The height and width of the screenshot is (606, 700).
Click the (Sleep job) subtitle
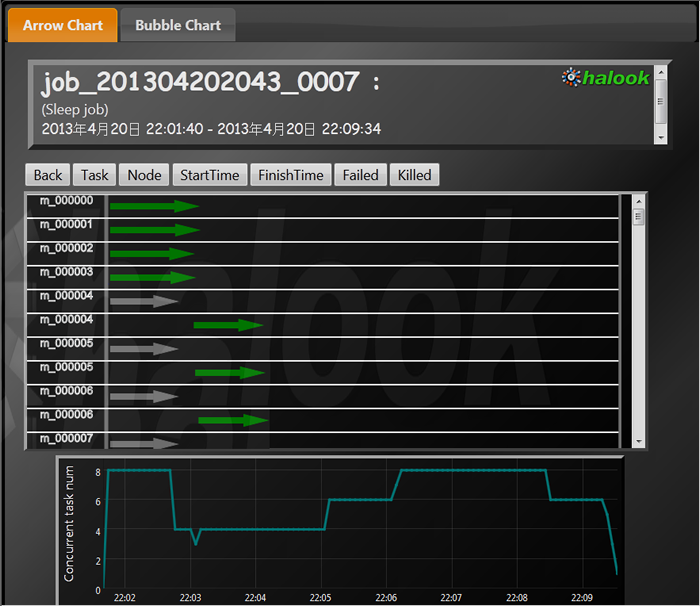click(75, 109)
